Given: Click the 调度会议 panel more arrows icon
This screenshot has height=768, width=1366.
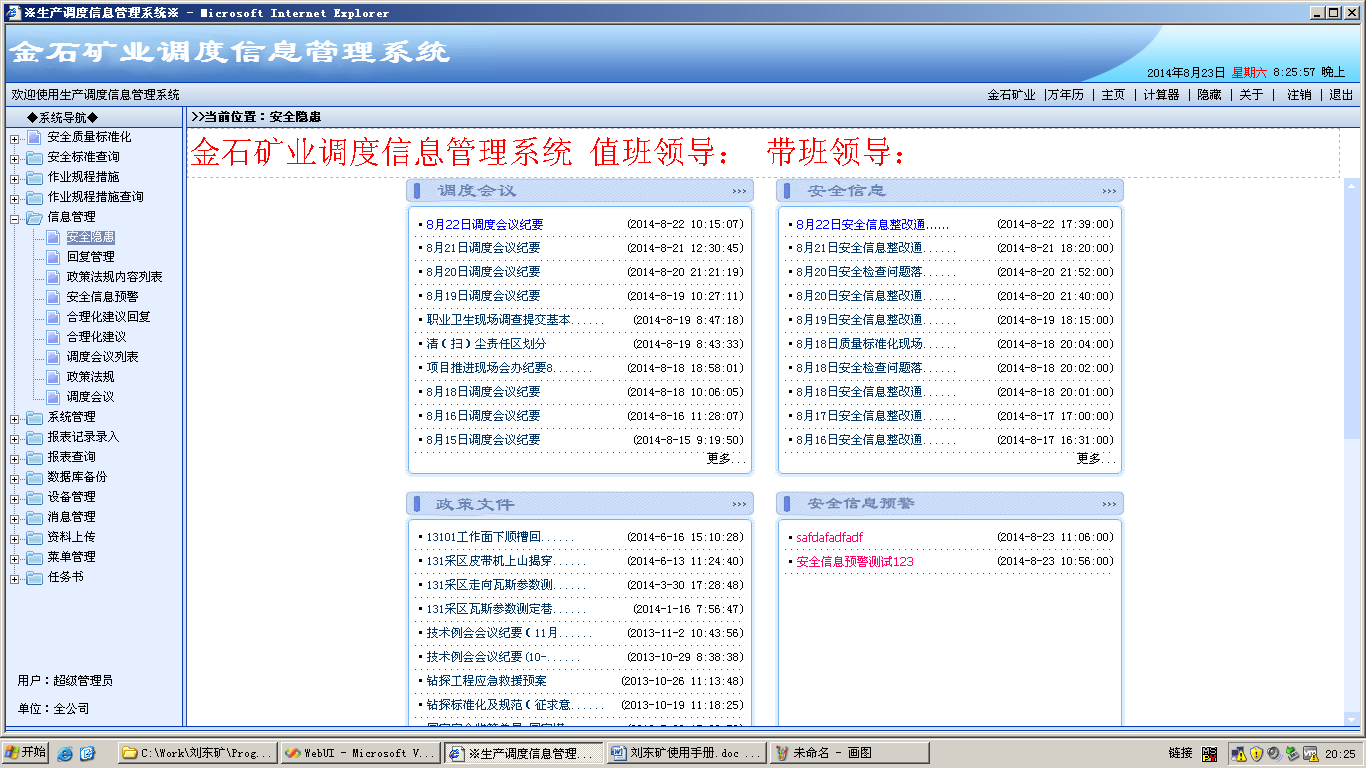Looking at the screenshot, I should coord(739,191).
